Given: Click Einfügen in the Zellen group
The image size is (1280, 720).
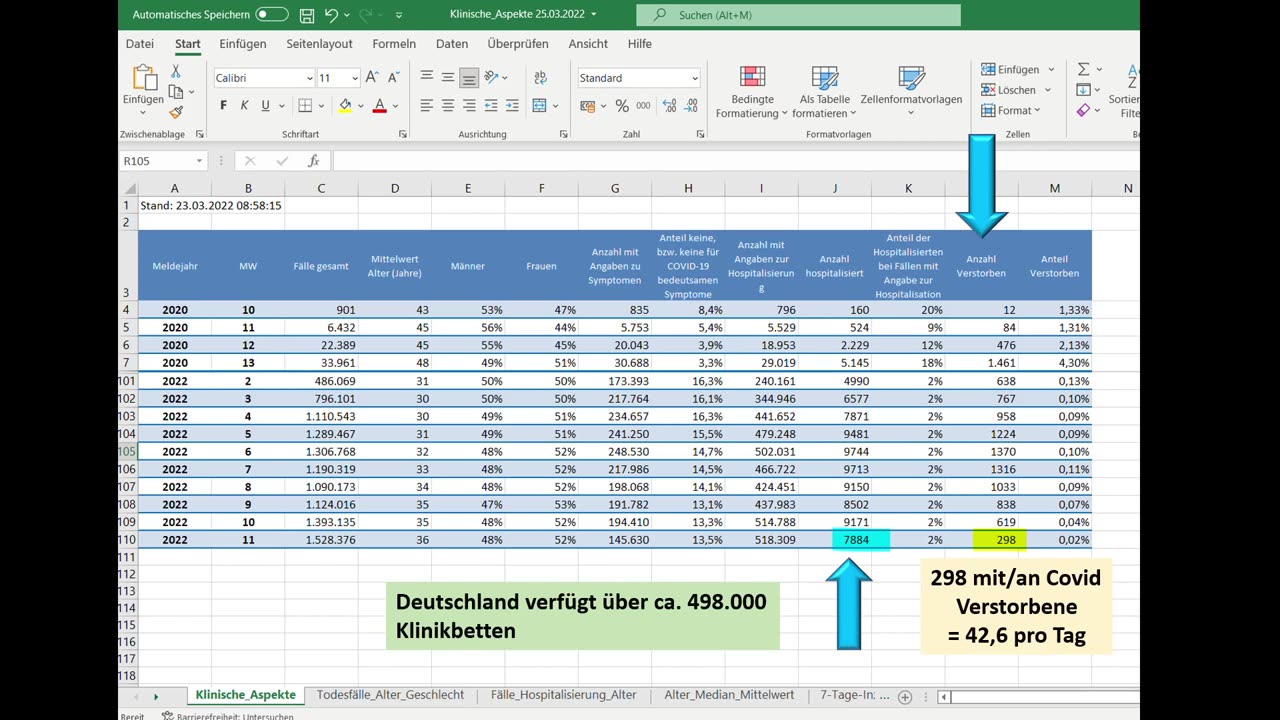Looking at the screenshot, I should (1016, 70).
